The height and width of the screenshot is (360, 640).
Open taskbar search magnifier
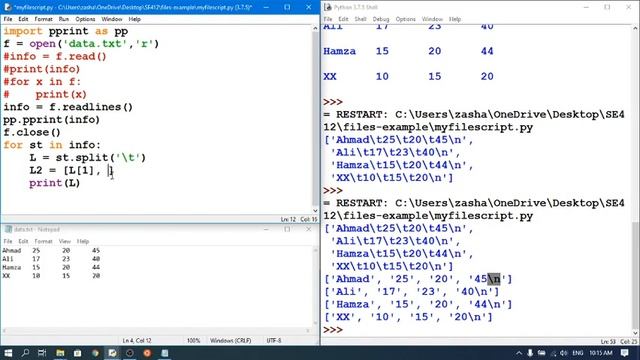pos(25,353)
